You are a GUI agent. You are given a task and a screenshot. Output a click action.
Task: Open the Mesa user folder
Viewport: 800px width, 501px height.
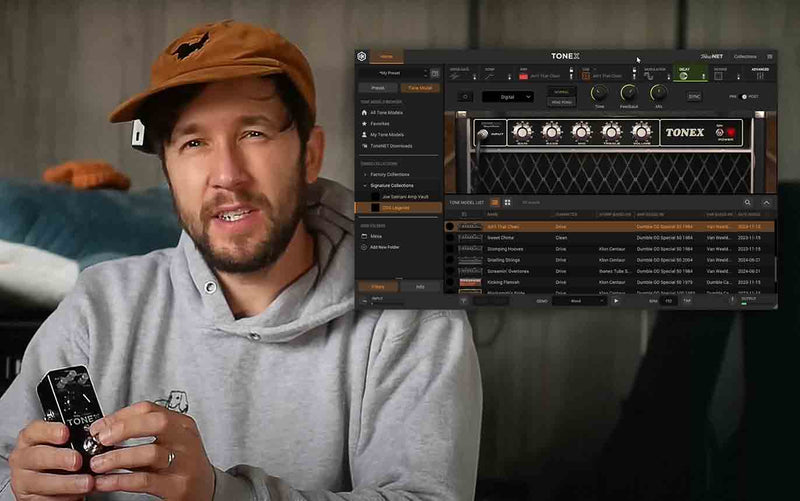pyautogui.click(x=376, y=236)
